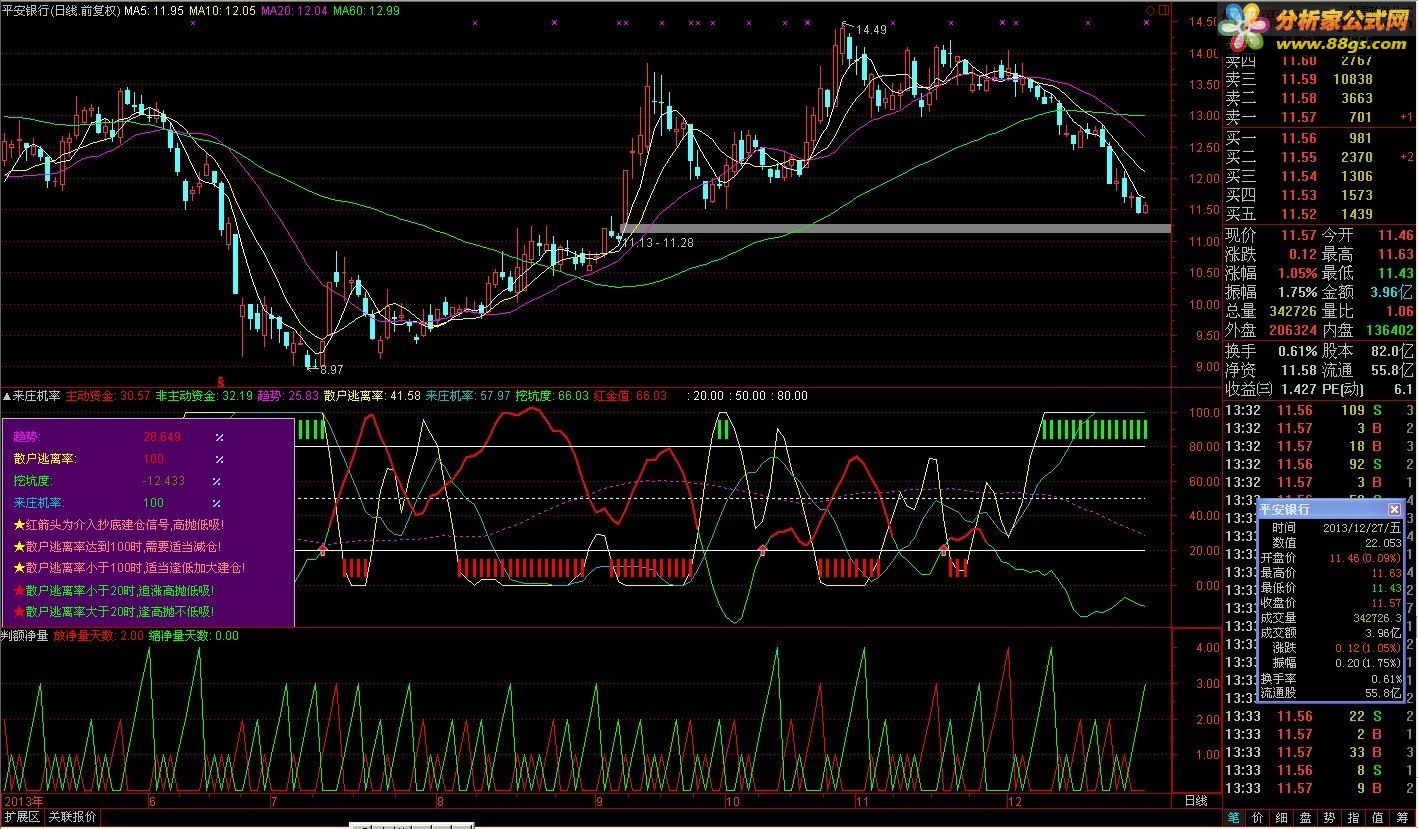Click the 卖一 11.57 ask row
Screen dimensions: 1418x829
click(x=1319, y=117)
